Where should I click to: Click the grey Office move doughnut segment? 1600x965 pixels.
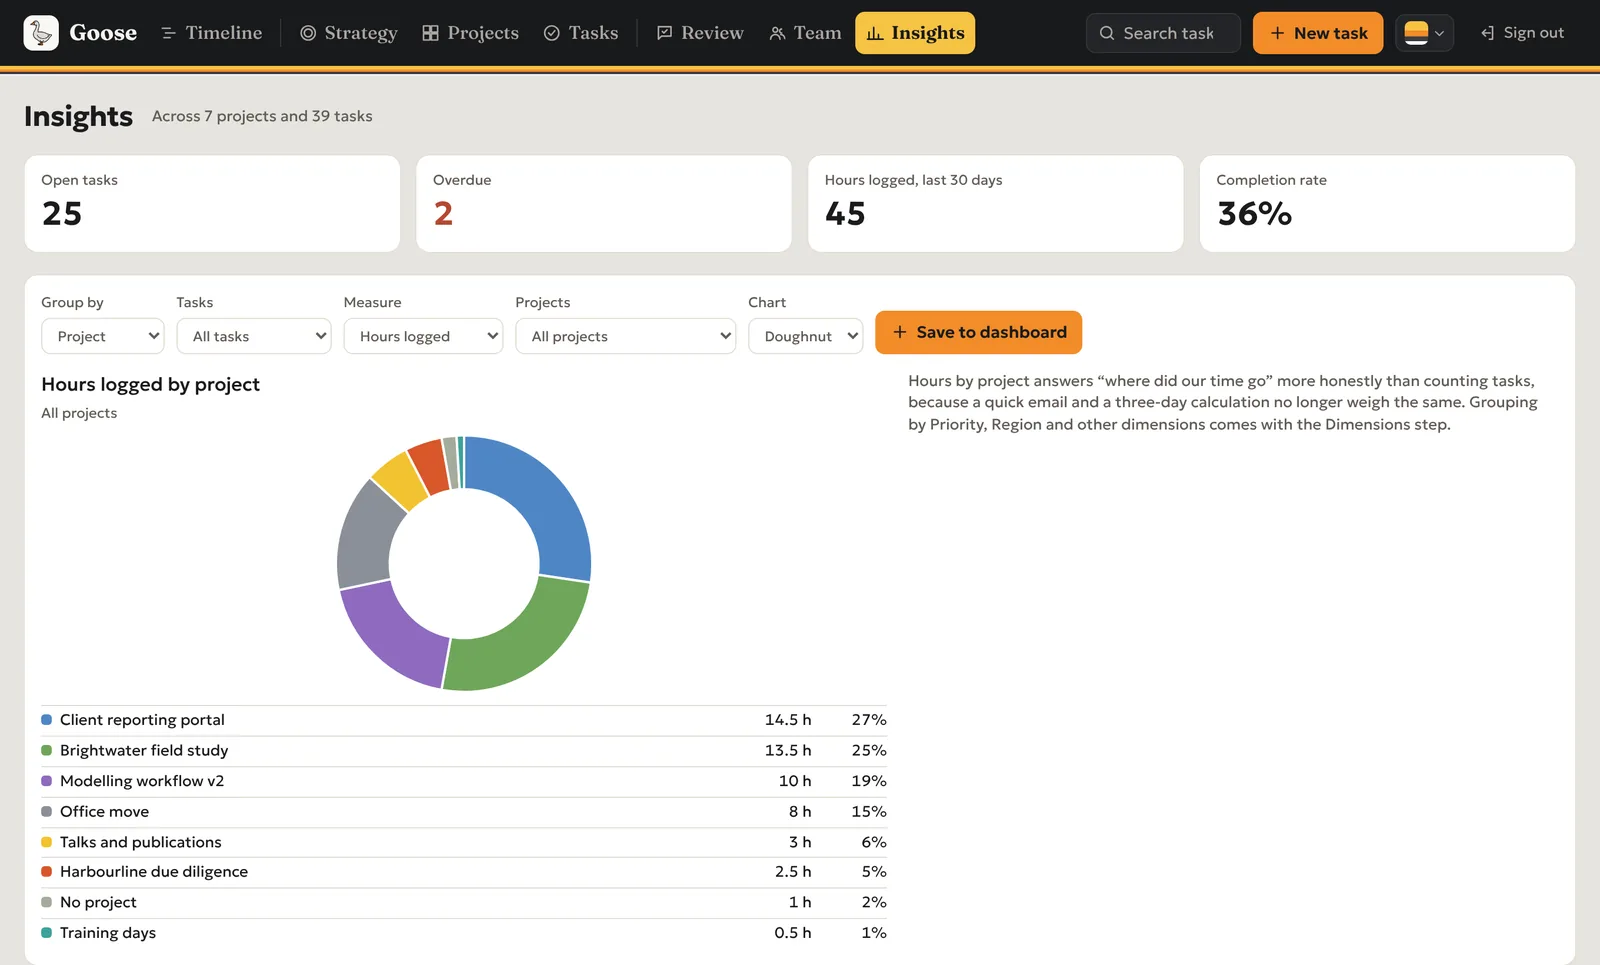(x=366, y=535)
